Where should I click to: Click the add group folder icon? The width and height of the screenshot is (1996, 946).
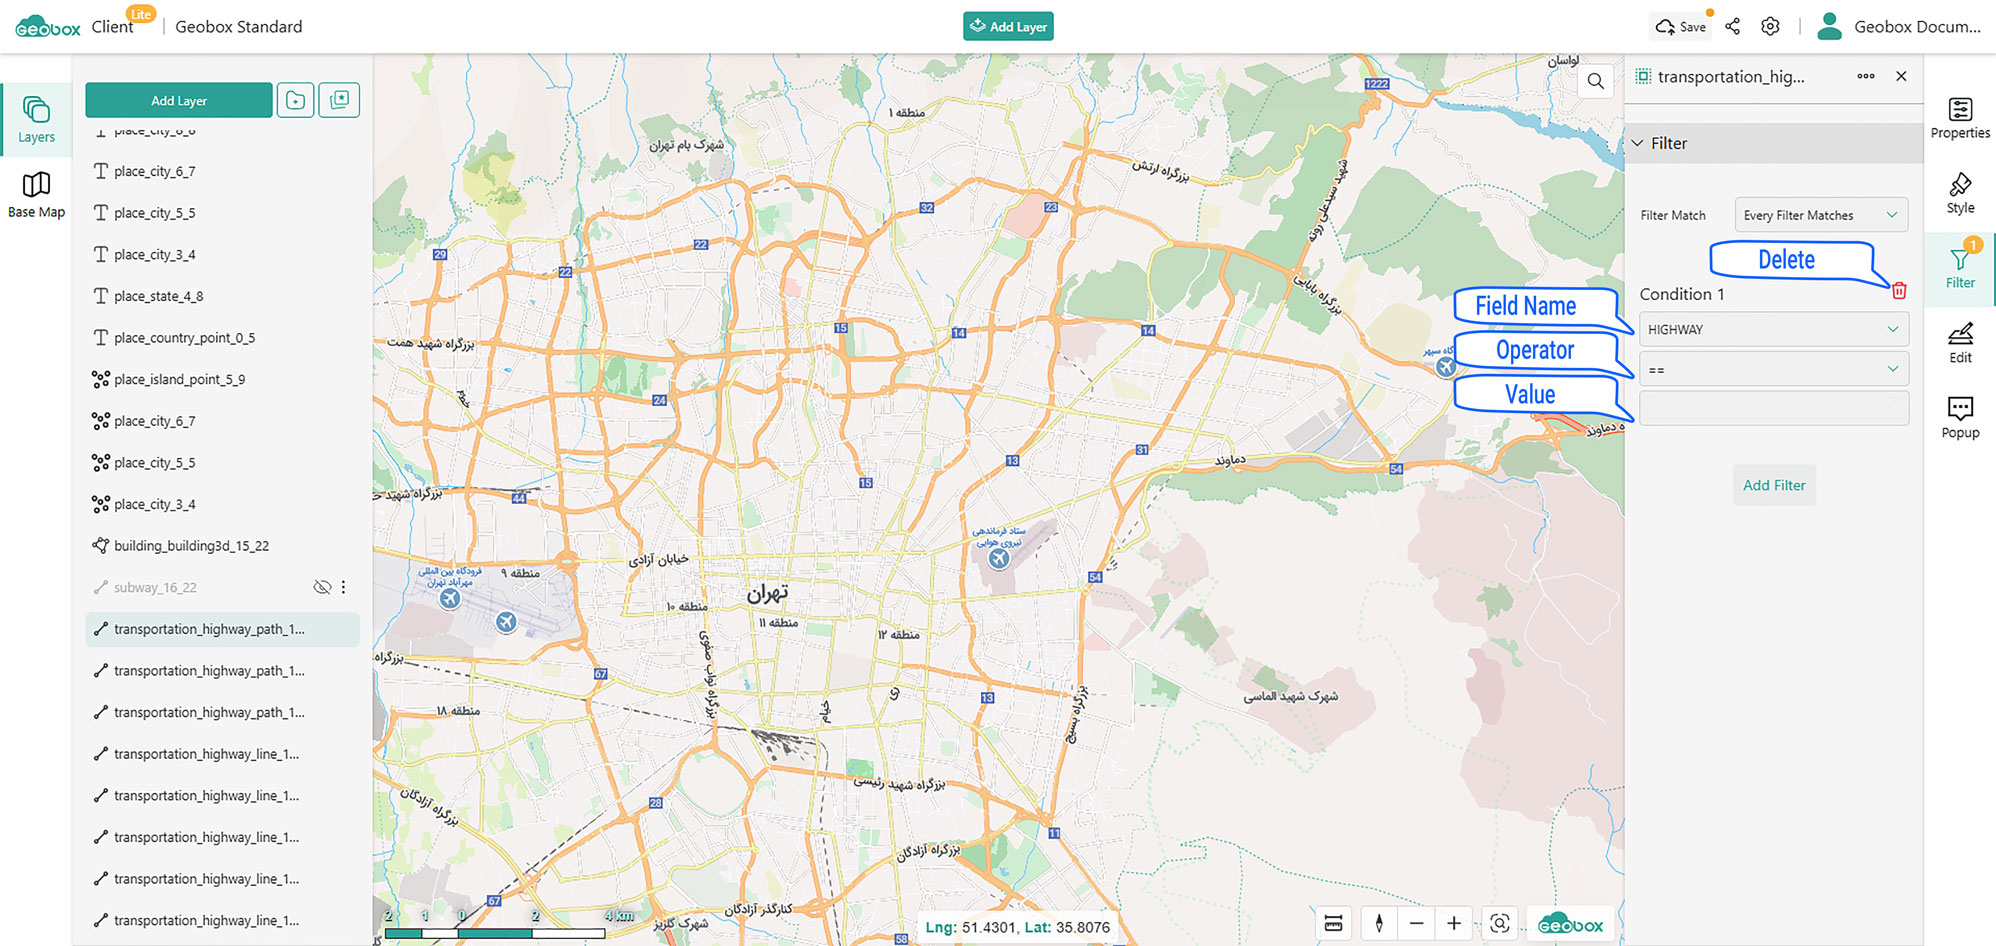point(295,100)
